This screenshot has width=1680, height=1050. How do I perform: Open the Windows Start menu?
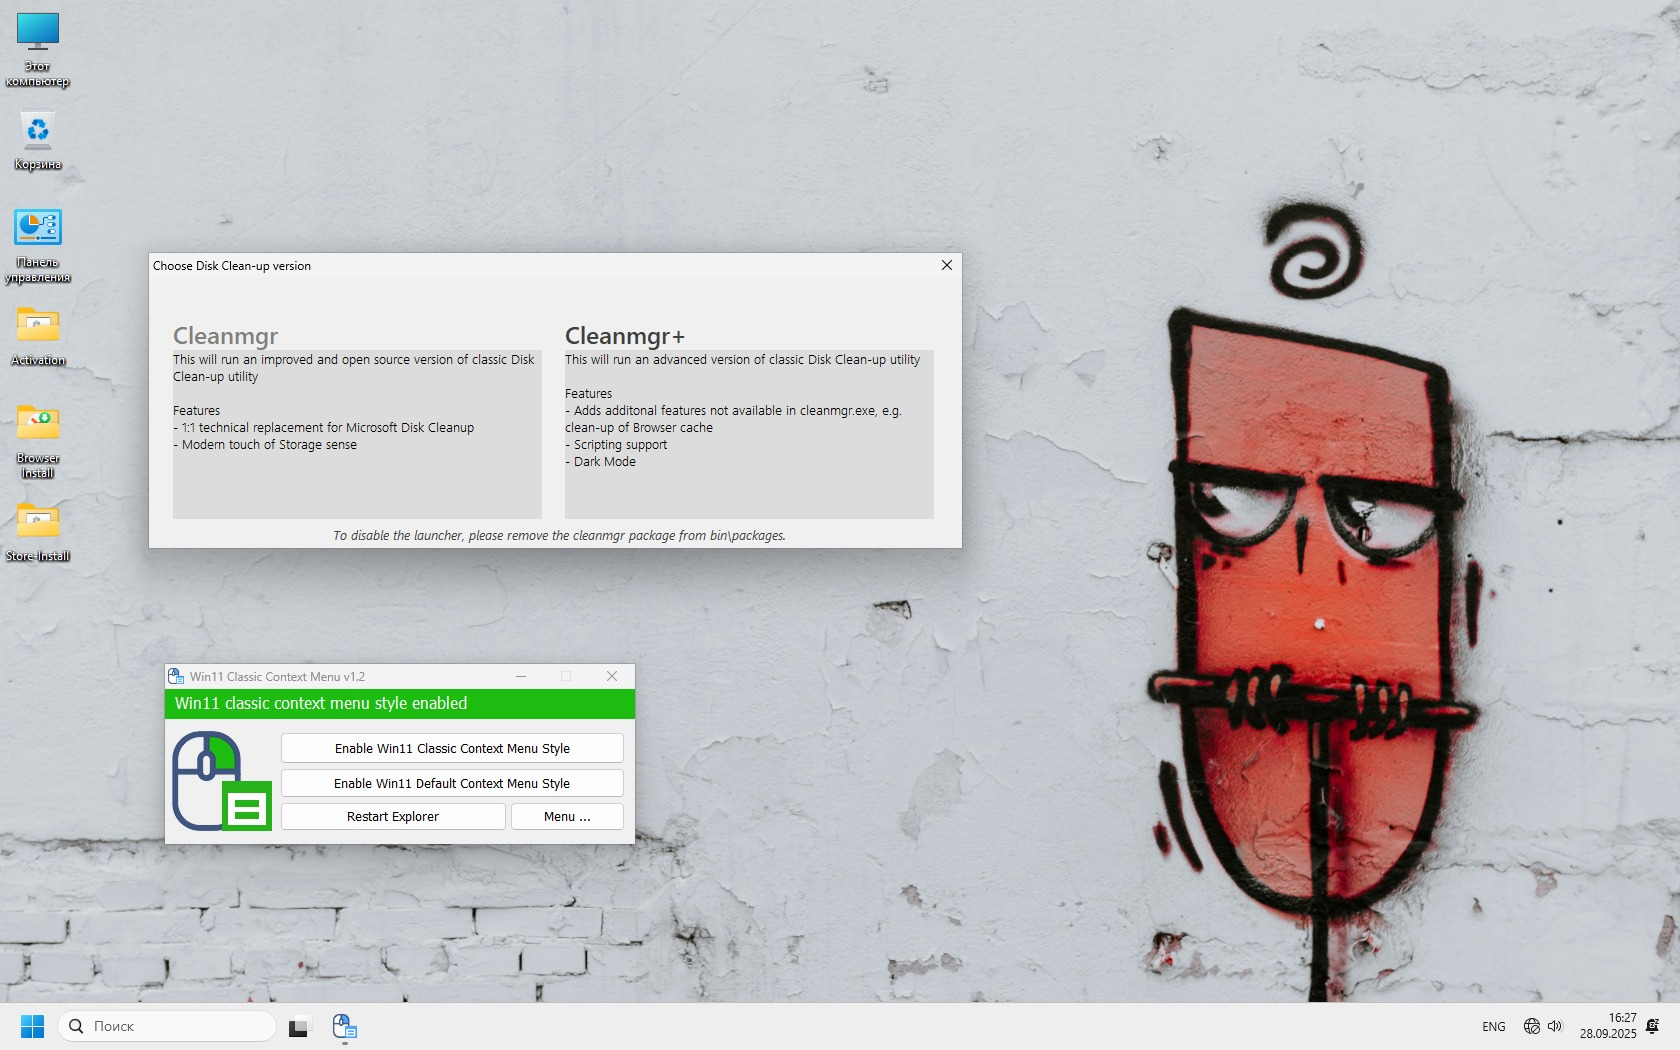(x=32, y=1026)
